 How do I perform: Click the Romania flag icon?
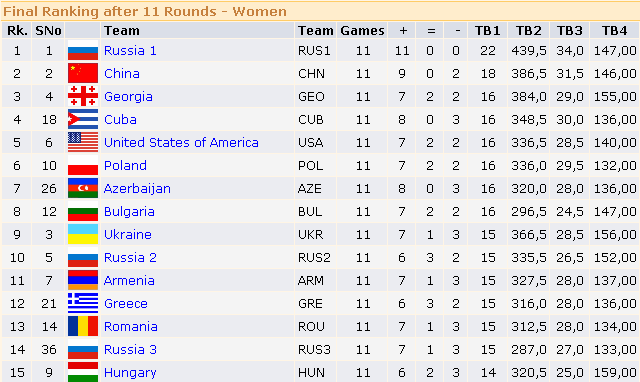pos(83,326)
